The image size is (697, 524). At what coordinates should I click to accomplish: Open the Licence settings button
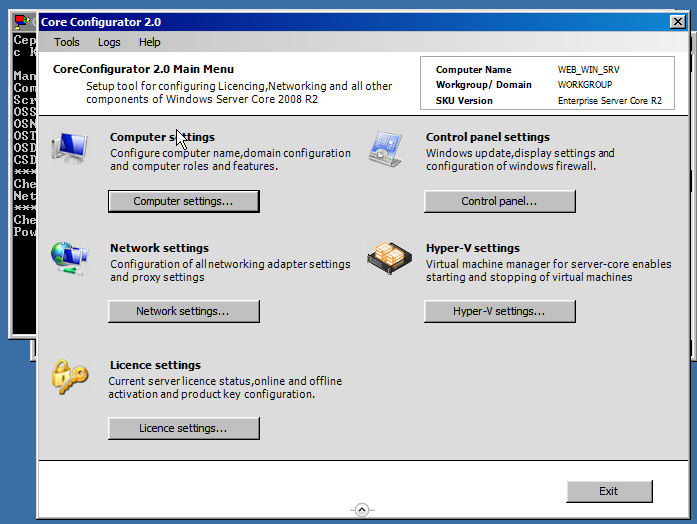pyautogui.click(x=184, y=428)
